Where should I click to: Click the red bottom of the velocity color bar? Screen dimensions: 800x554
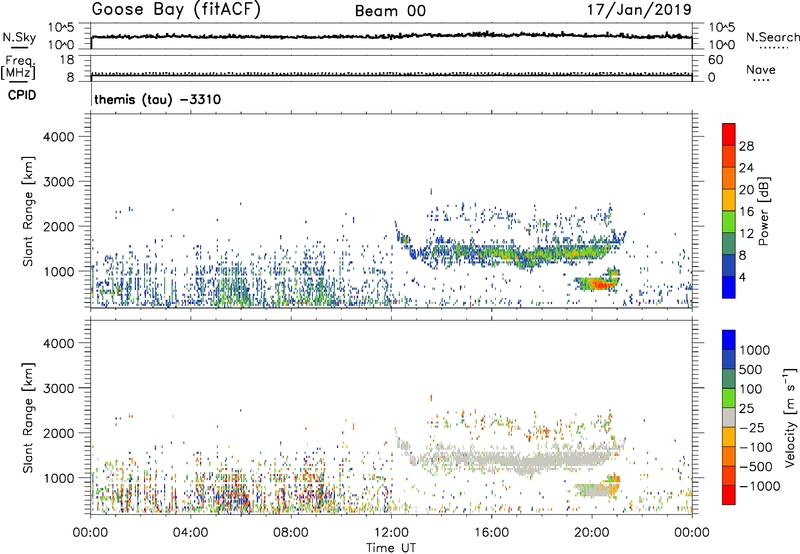tap(729, 495)
